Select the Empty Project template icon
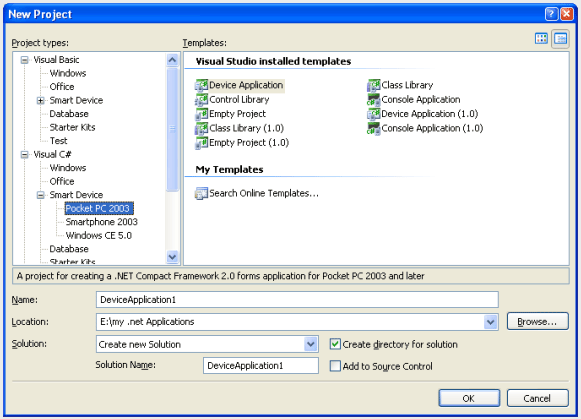Viewport: 581px width, 419px height. [x=201, y=114]
